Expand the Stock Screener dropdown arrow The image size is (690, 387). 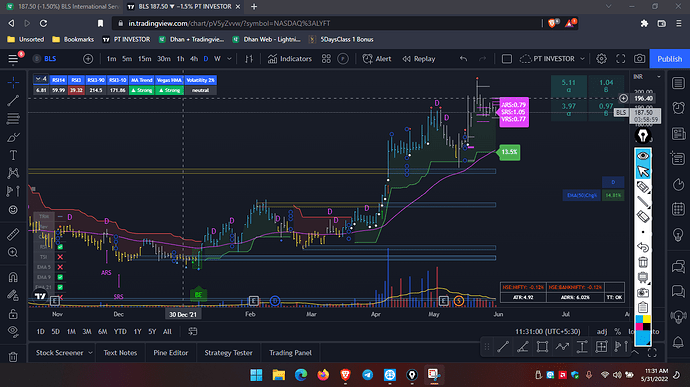[90, 353]
